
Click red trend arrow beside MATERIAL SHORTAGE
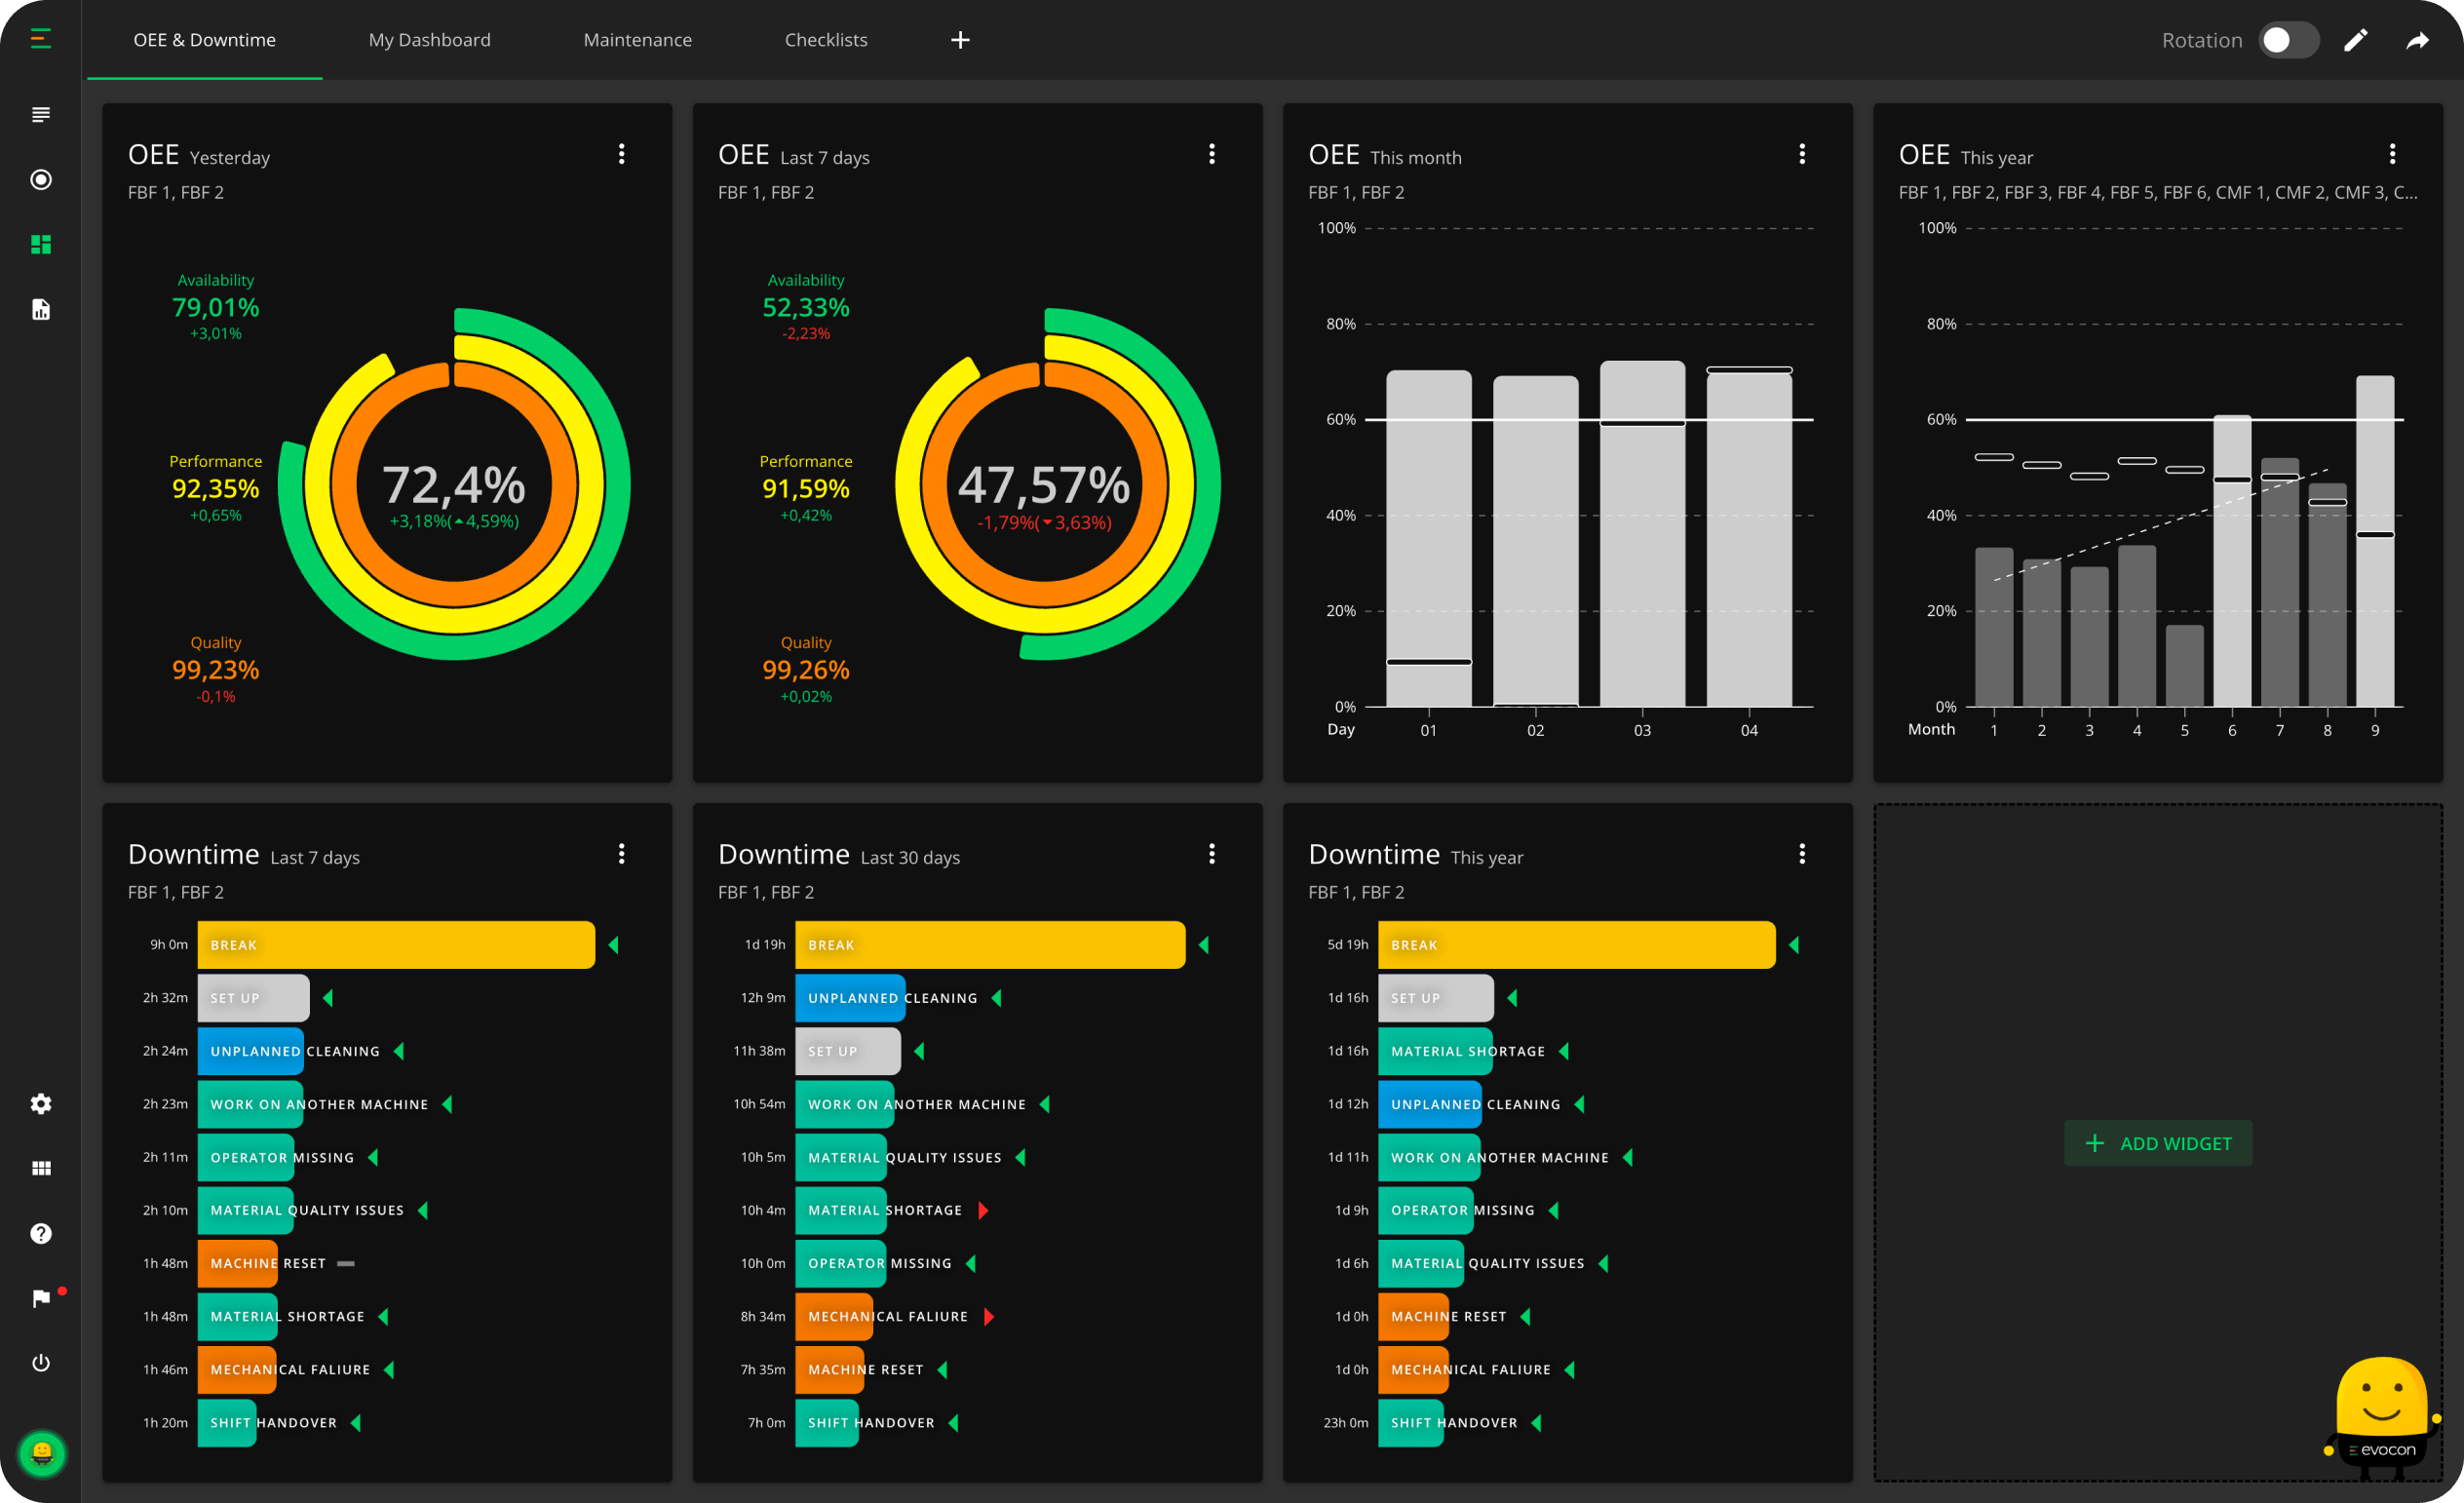point(983,1210)
